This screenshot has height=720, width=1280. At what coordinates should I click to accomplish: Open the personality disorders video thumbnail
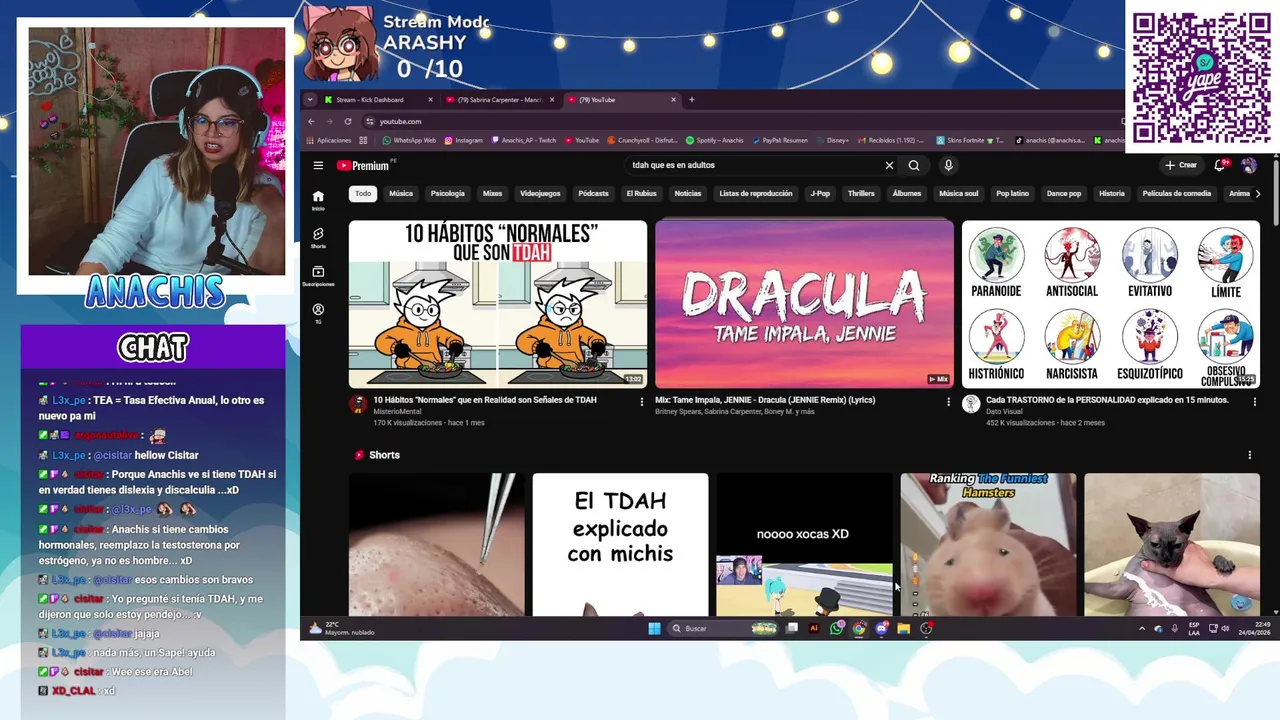pyautogui.click(x=1110, y=304)
